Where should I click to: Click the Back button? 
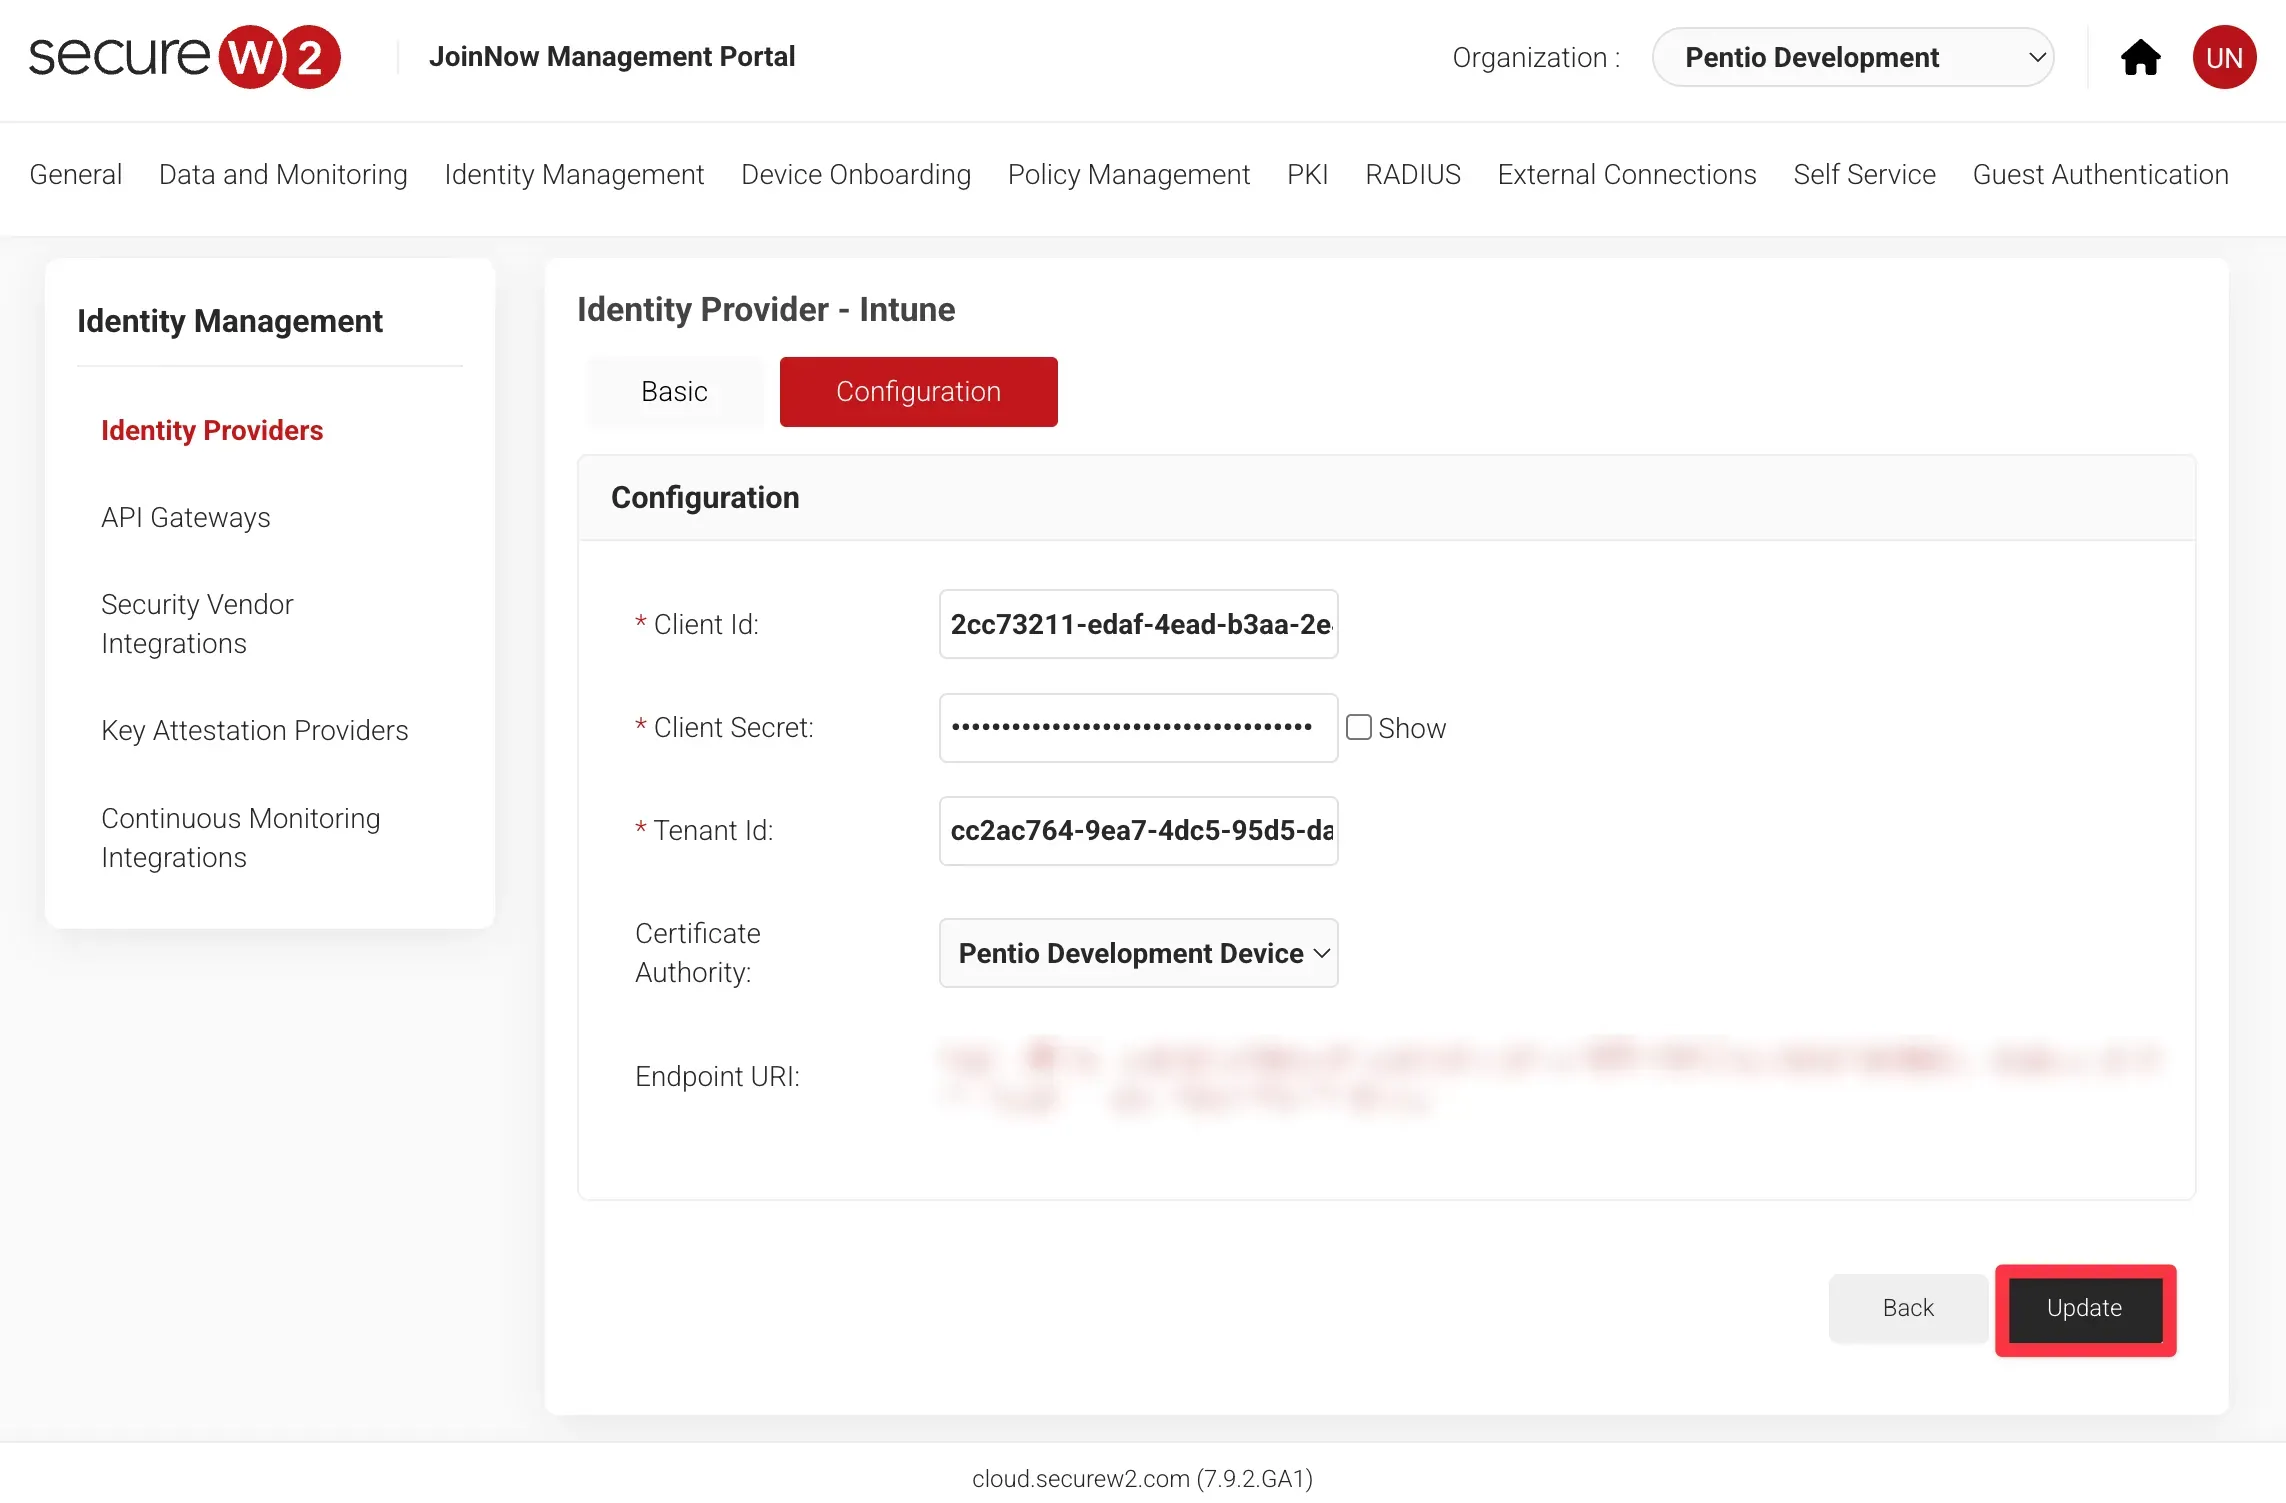[1907, 1308]
